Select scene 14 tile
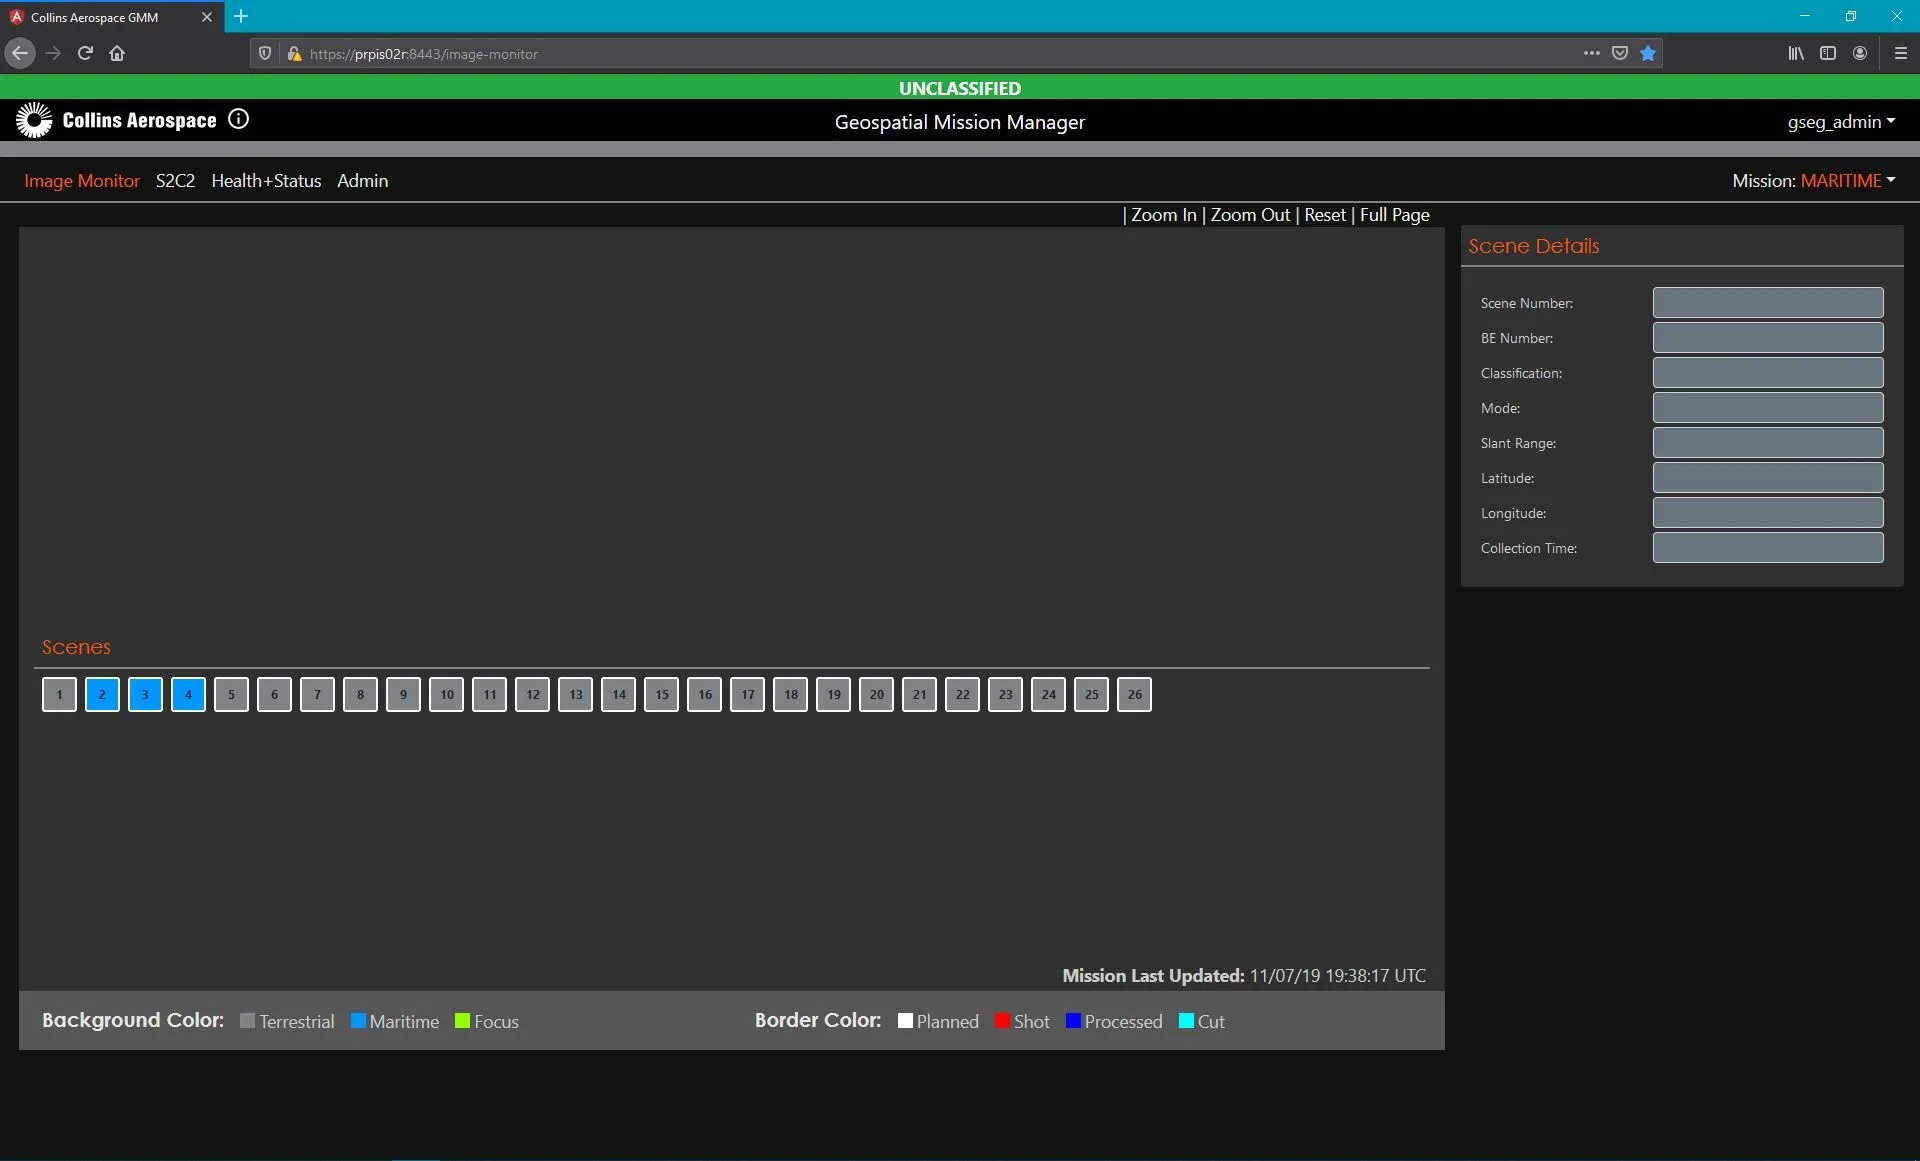The height and width of the screenshot is (1161, 1920). coord(618,695)
